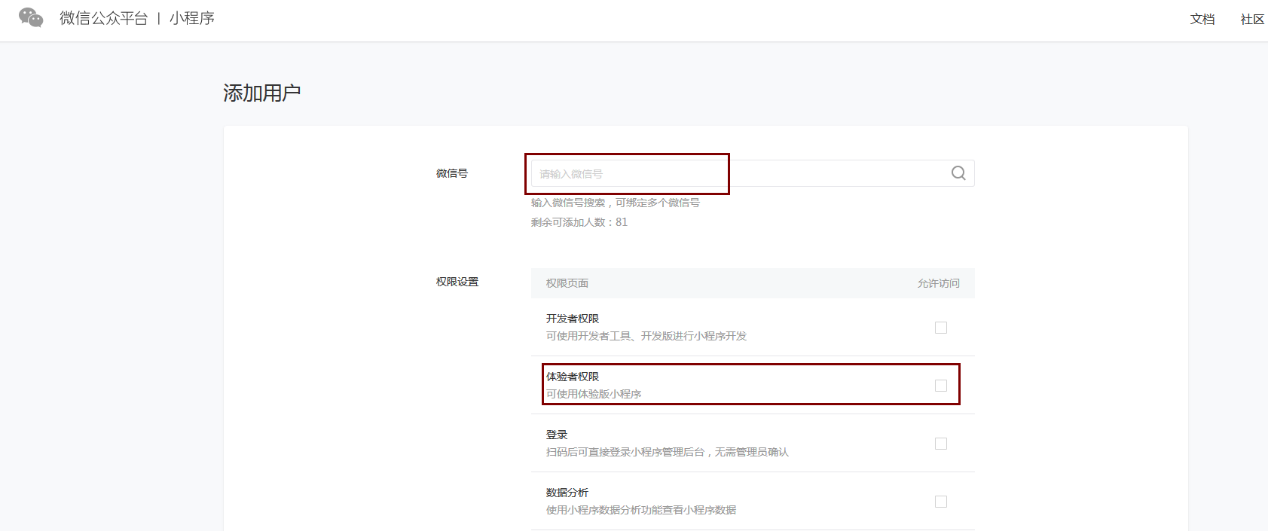Open the 文档 link
Screen dimensions: 1268x531
pyautogui.click(x=1202, y=19)
